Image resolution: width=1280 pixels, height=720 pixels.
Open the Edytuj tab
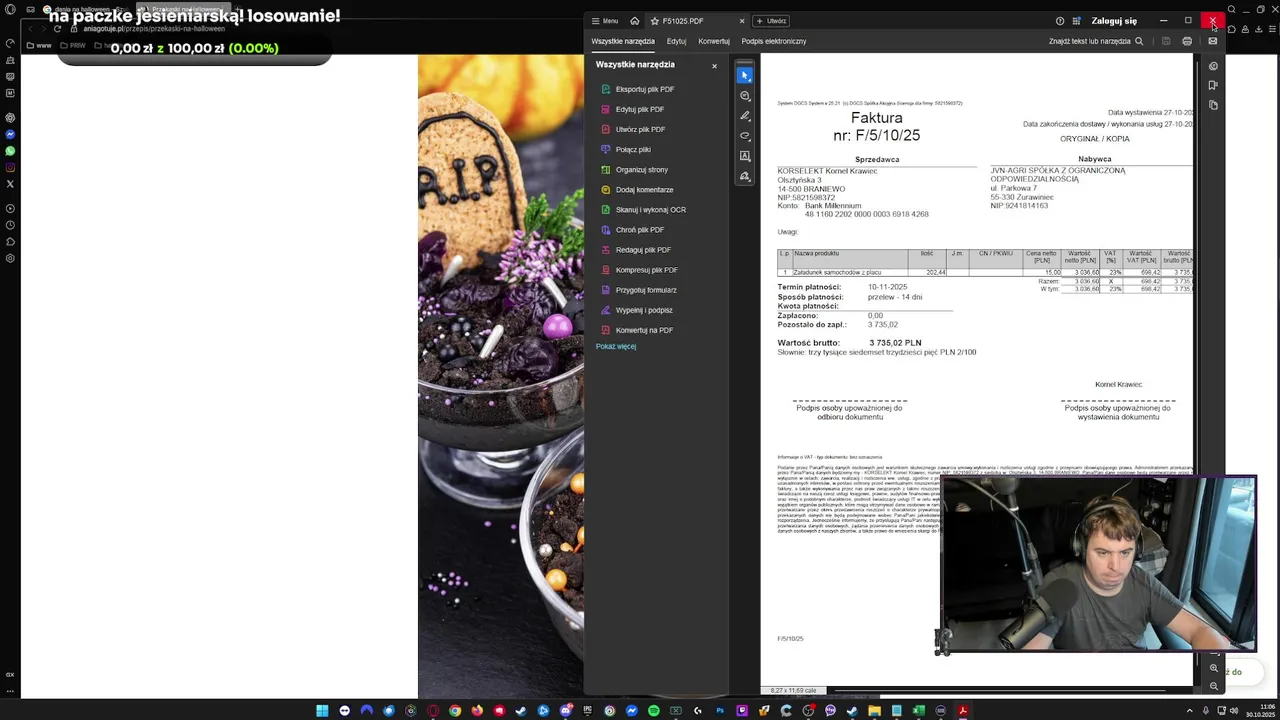point(676,41)
